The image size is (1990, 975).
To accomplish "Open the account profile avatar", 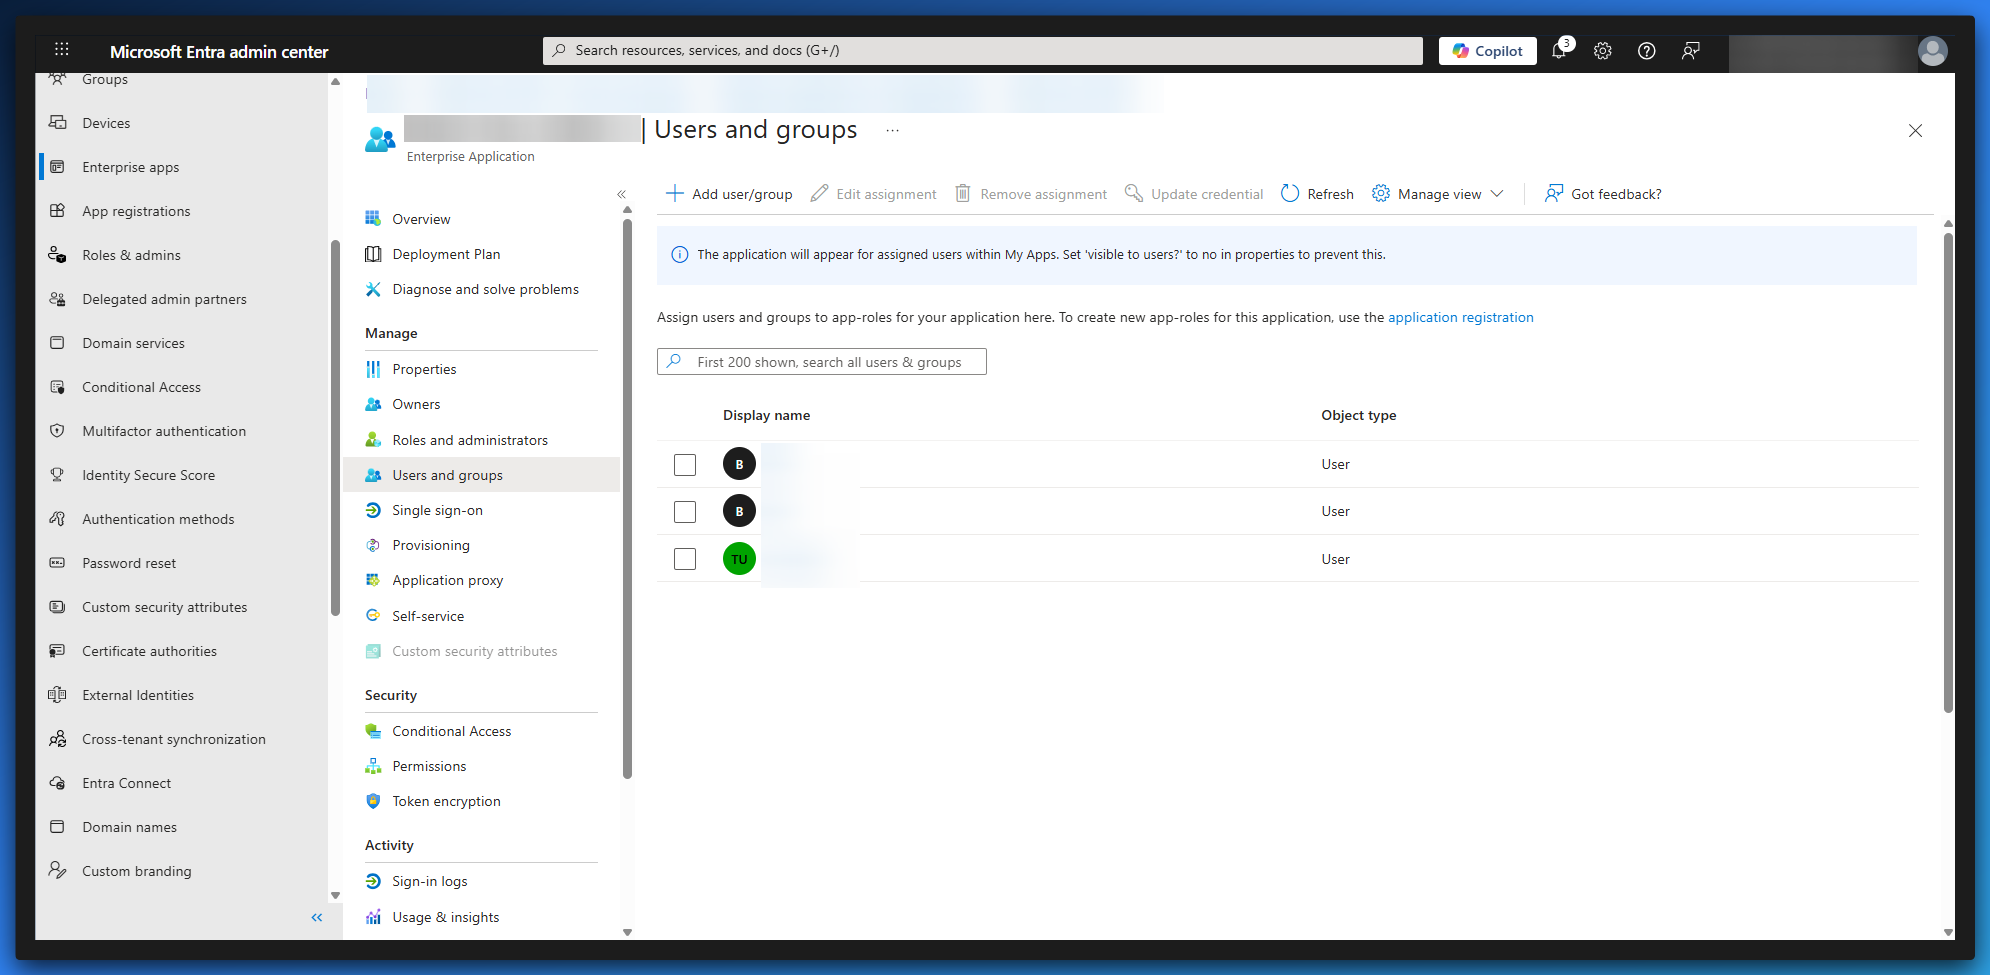I will [x=1932, y=51].
